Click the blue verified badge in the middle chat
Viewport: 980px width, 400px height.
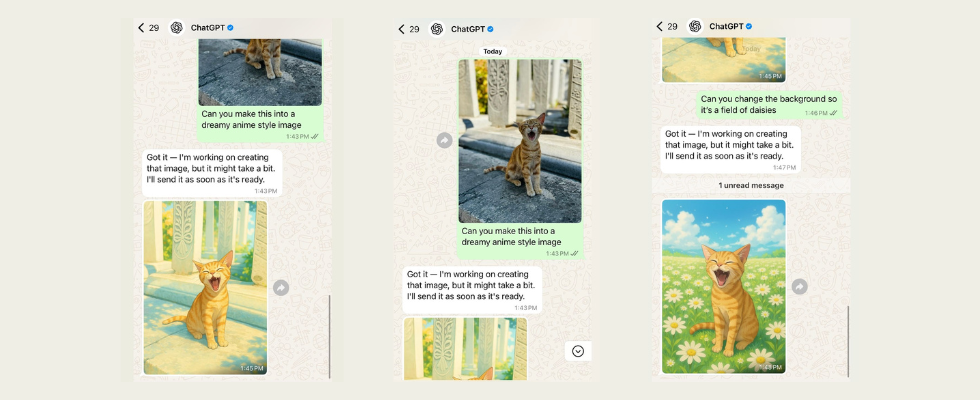pyautogui.click(x=490, y=29)
